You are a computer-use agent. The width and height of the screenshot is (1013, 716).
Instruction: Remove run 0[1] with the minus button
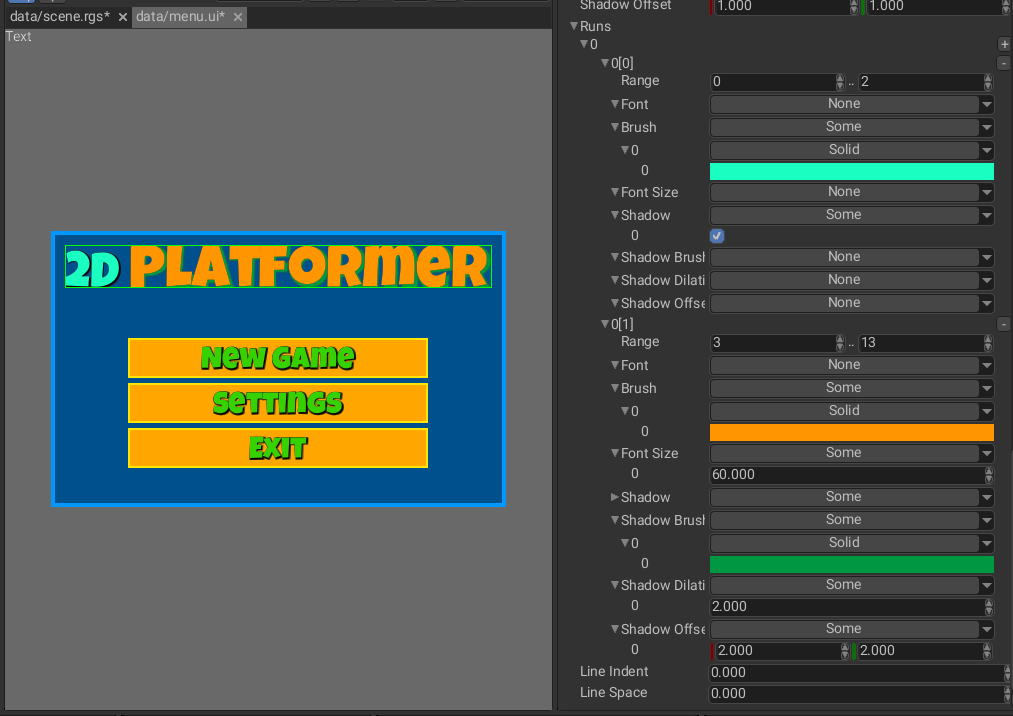pyautogui.click(x=1003, y=324)
